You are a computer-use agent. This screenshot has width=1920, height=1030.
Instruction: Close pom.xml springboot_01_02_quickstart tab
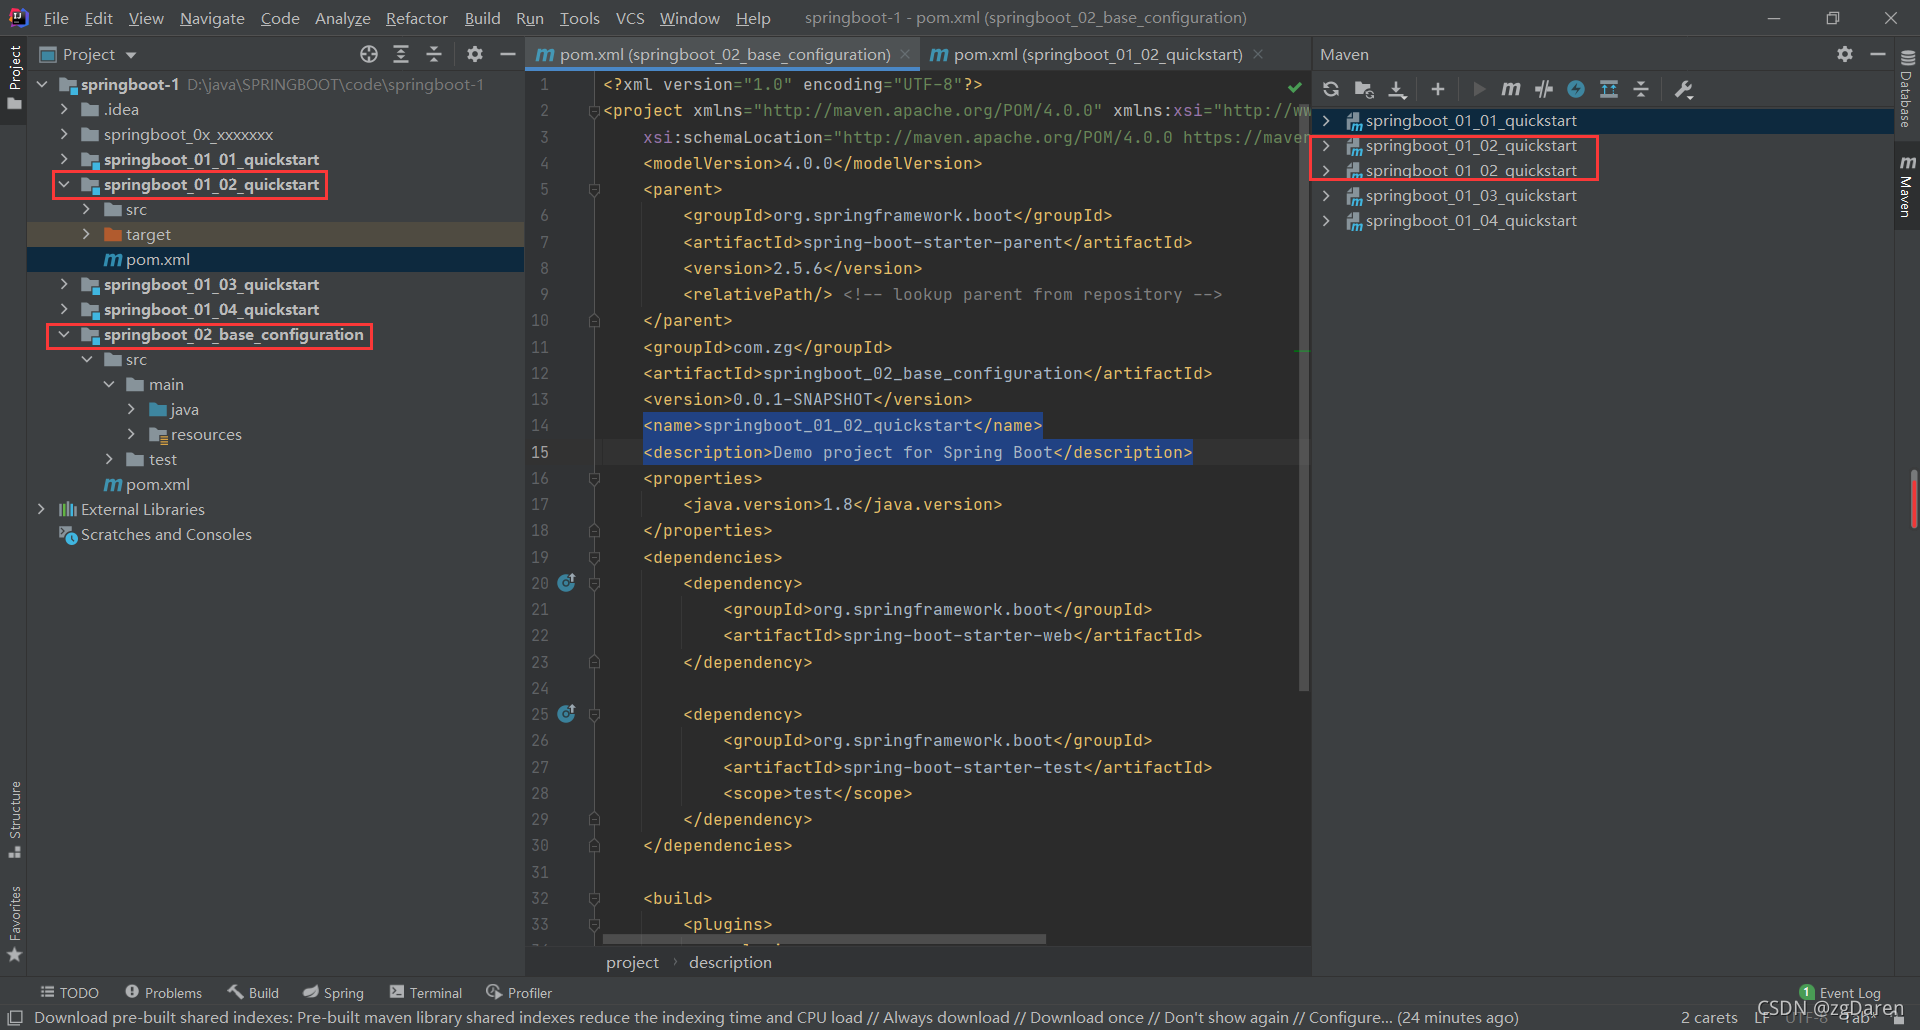tap(1258, 54)
